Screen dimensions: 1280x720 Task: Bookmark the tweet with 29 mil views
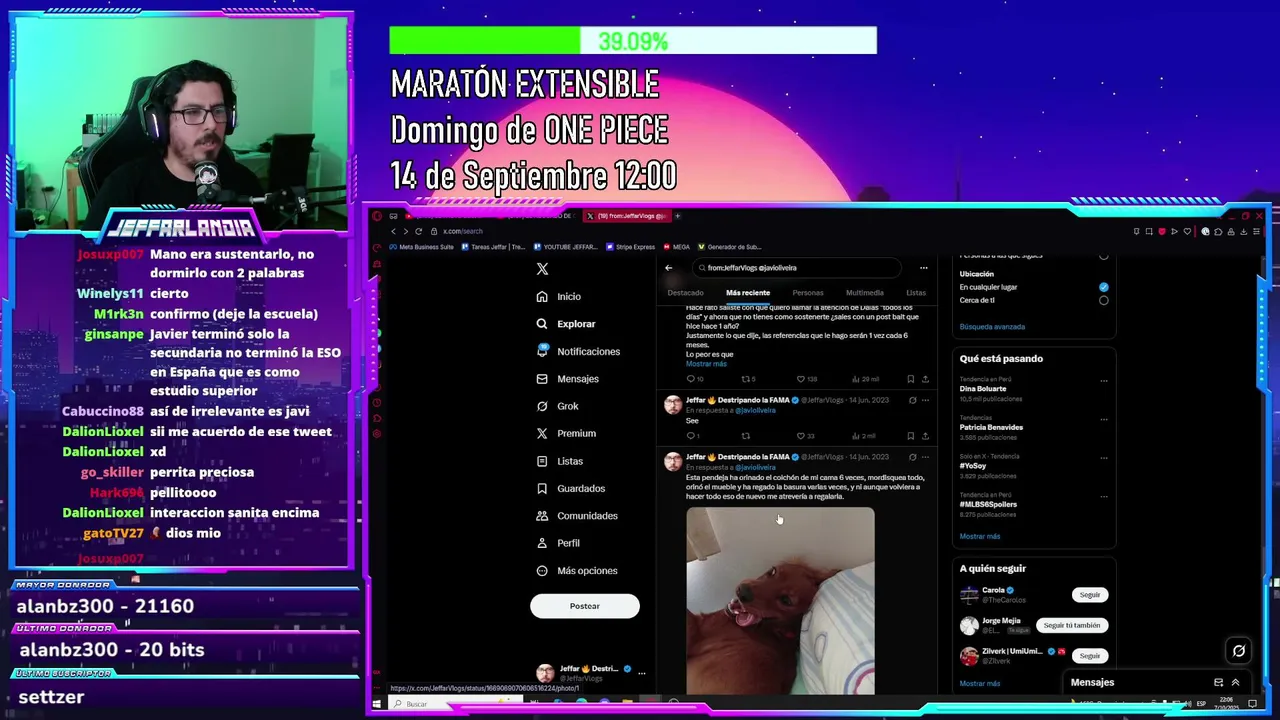point(910,380)
